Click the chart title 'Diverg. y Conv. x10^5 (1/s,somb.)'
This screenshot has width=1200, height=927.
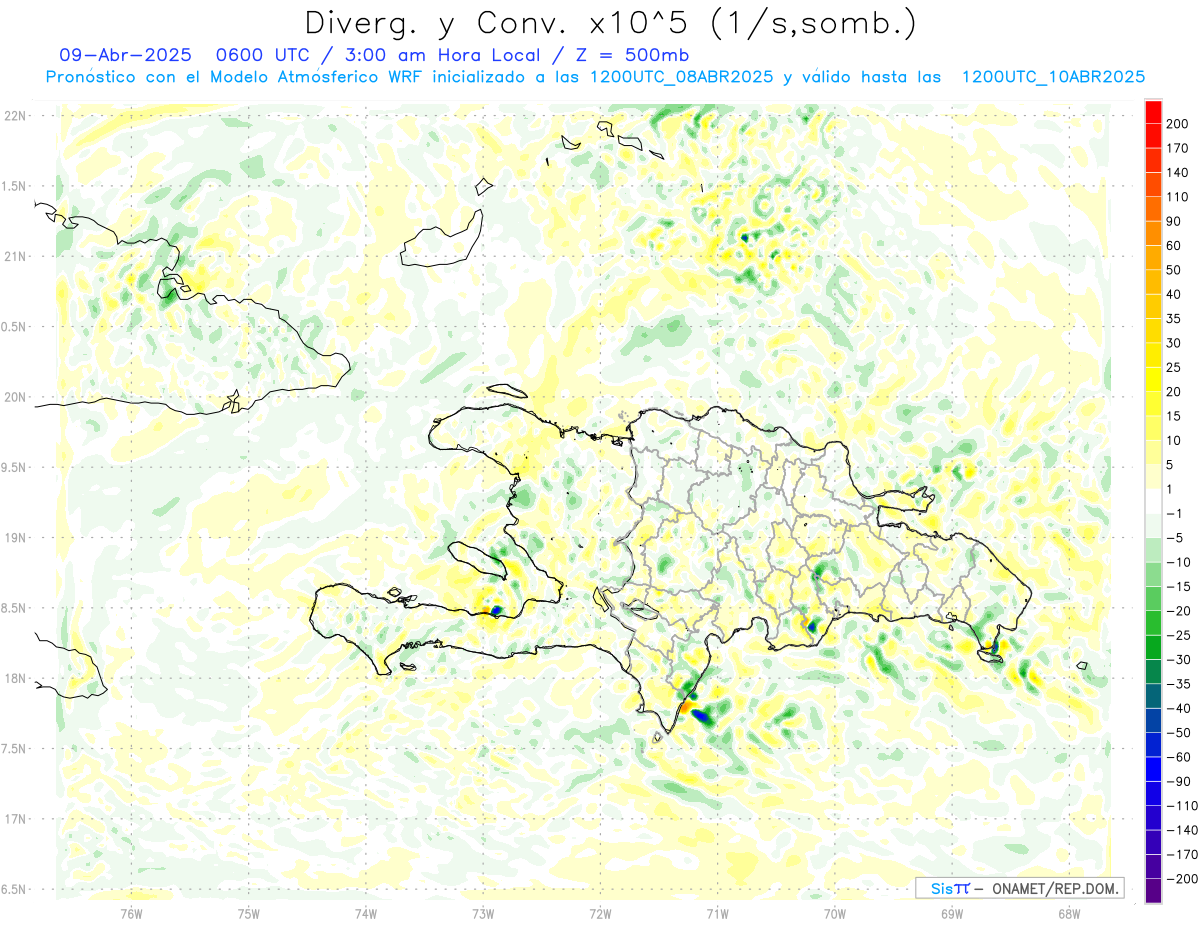(610, 22)
